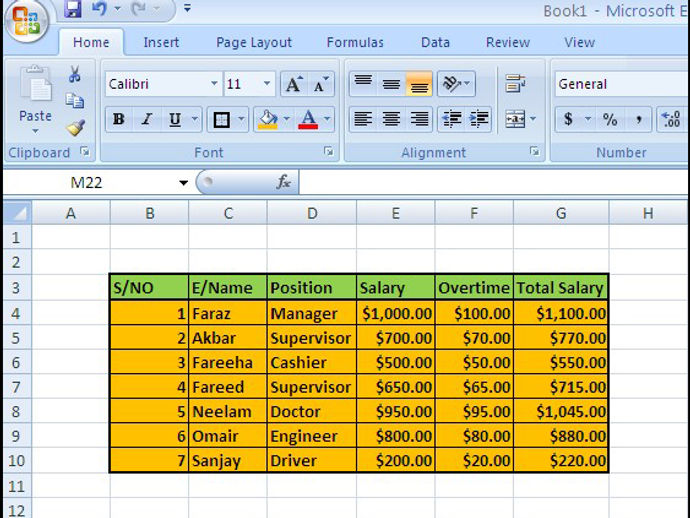Viewport: 690px width, 518px height.
Task: Apply Comma Style format
Action: coord(638,119)
